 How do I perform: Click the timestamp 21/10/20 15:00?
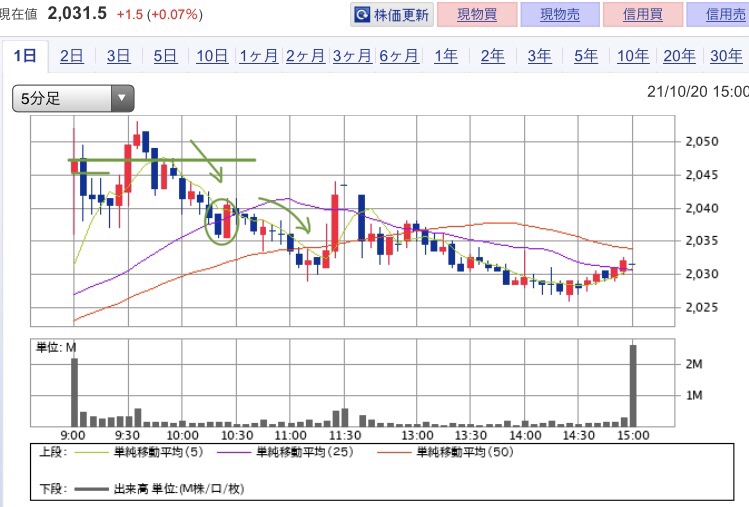pyautogui.click(x=698, y=91)
